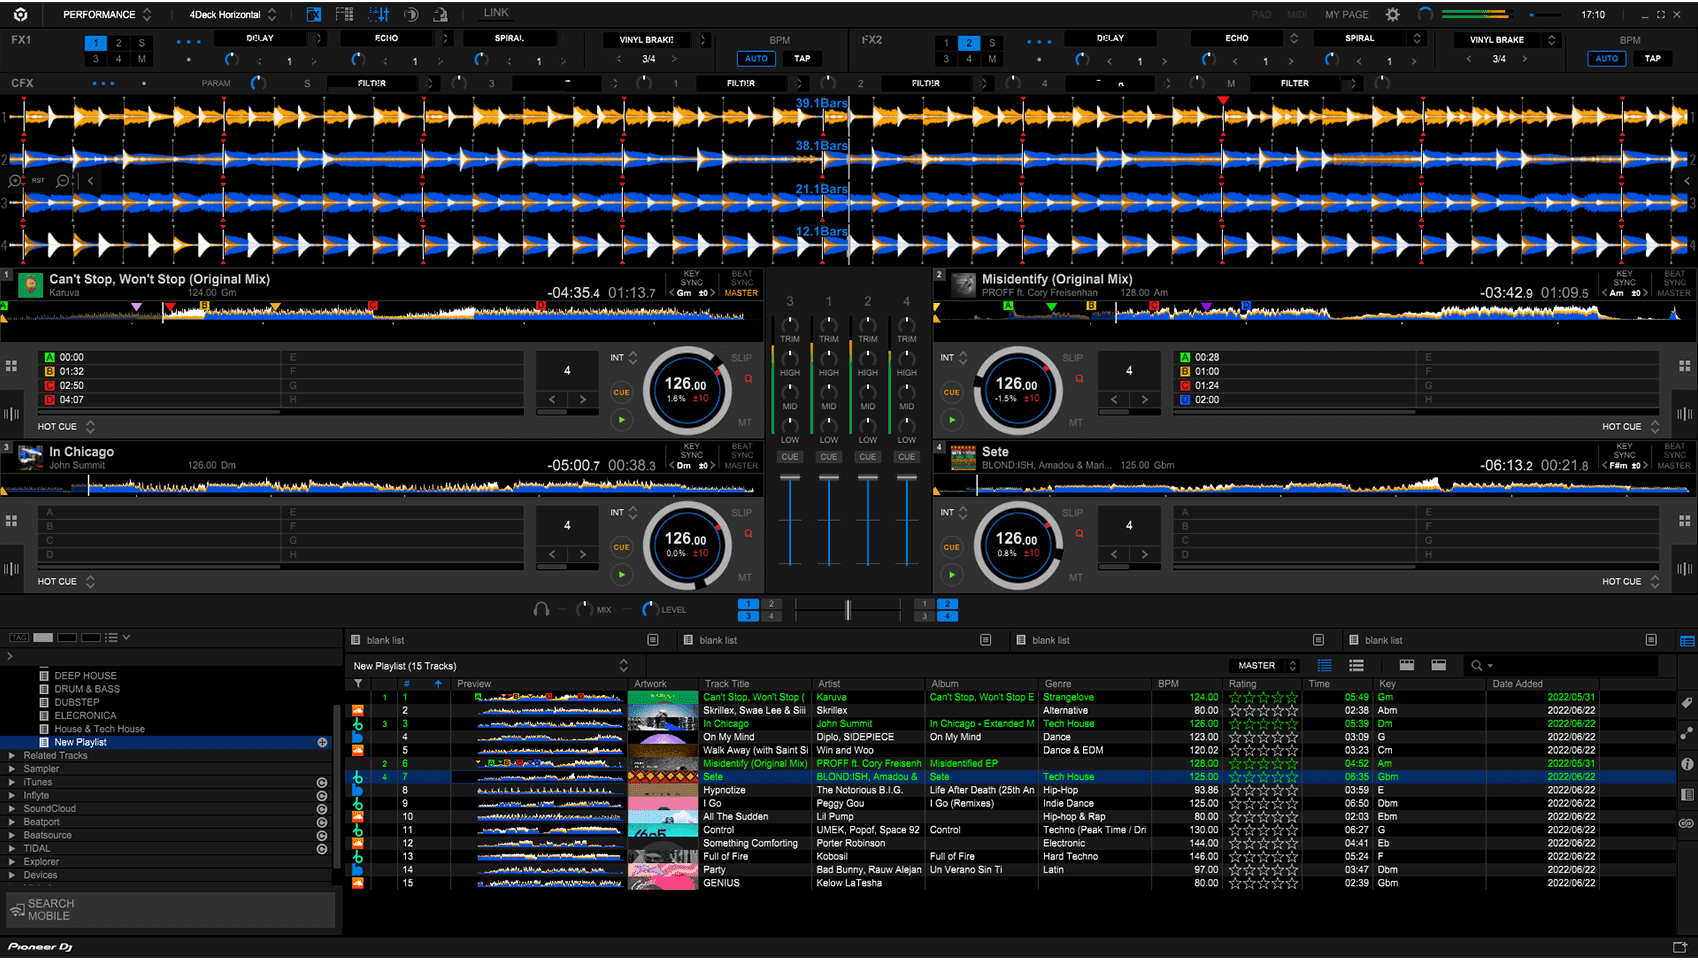Click the track filter funnel icon
Viewport: 1698px width, 970px height.
click(x=358, y=684)
